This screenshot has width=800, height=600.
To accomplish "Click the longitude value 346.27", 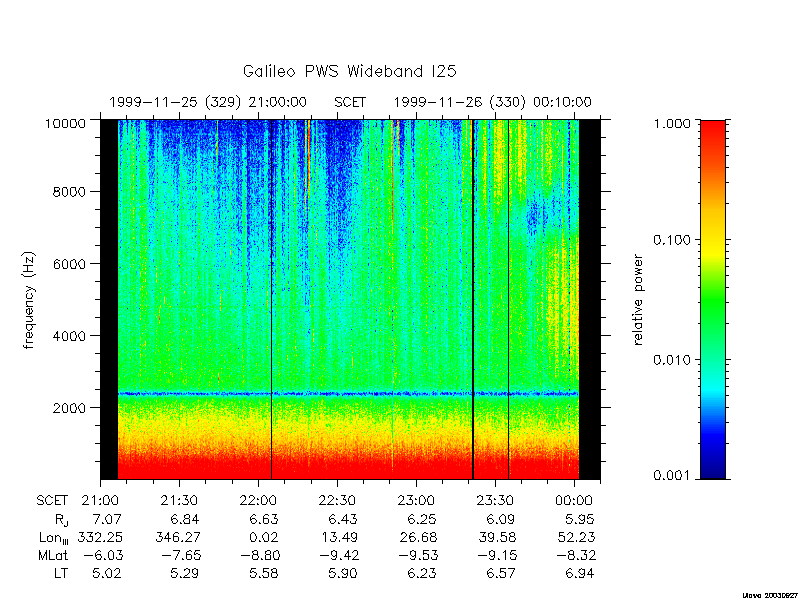I will click(x=178, y=537).
